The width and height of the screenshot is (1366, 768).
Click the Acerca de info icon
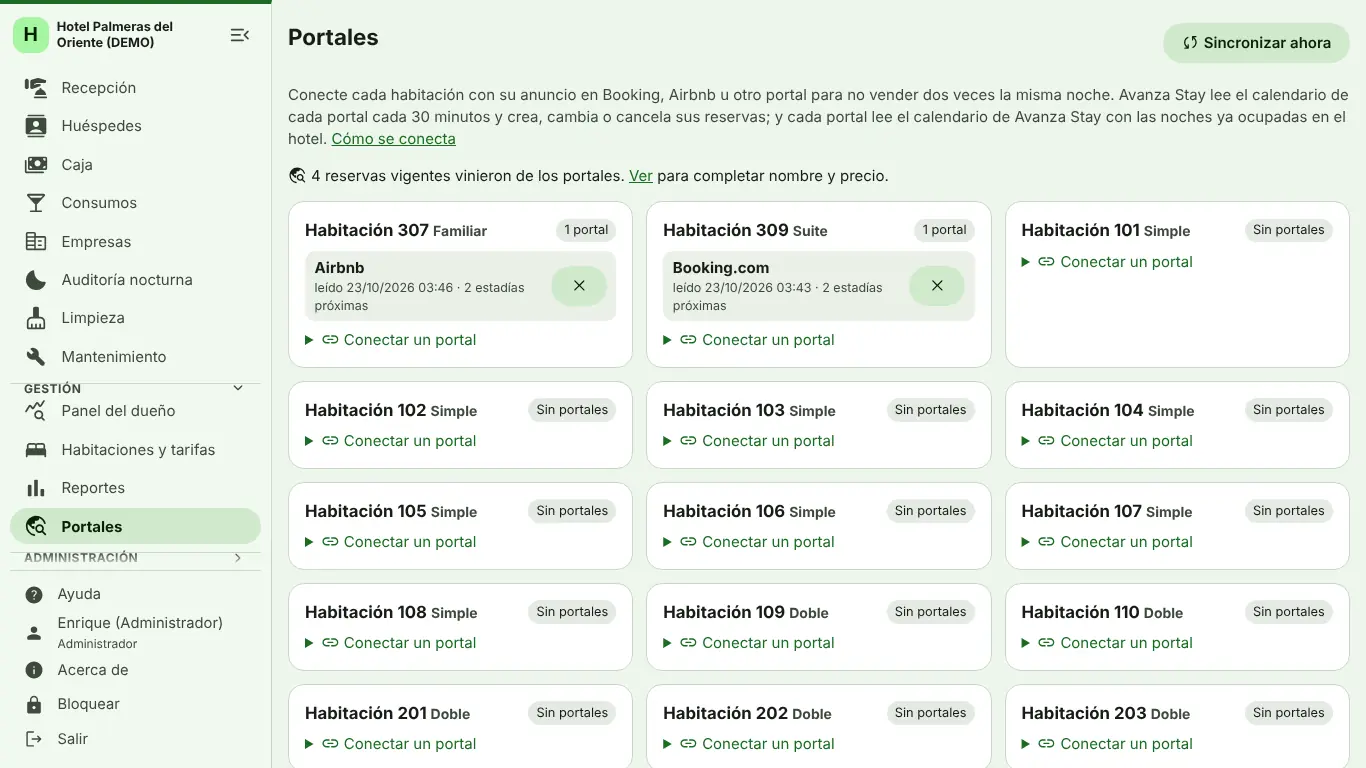(34, 670)
